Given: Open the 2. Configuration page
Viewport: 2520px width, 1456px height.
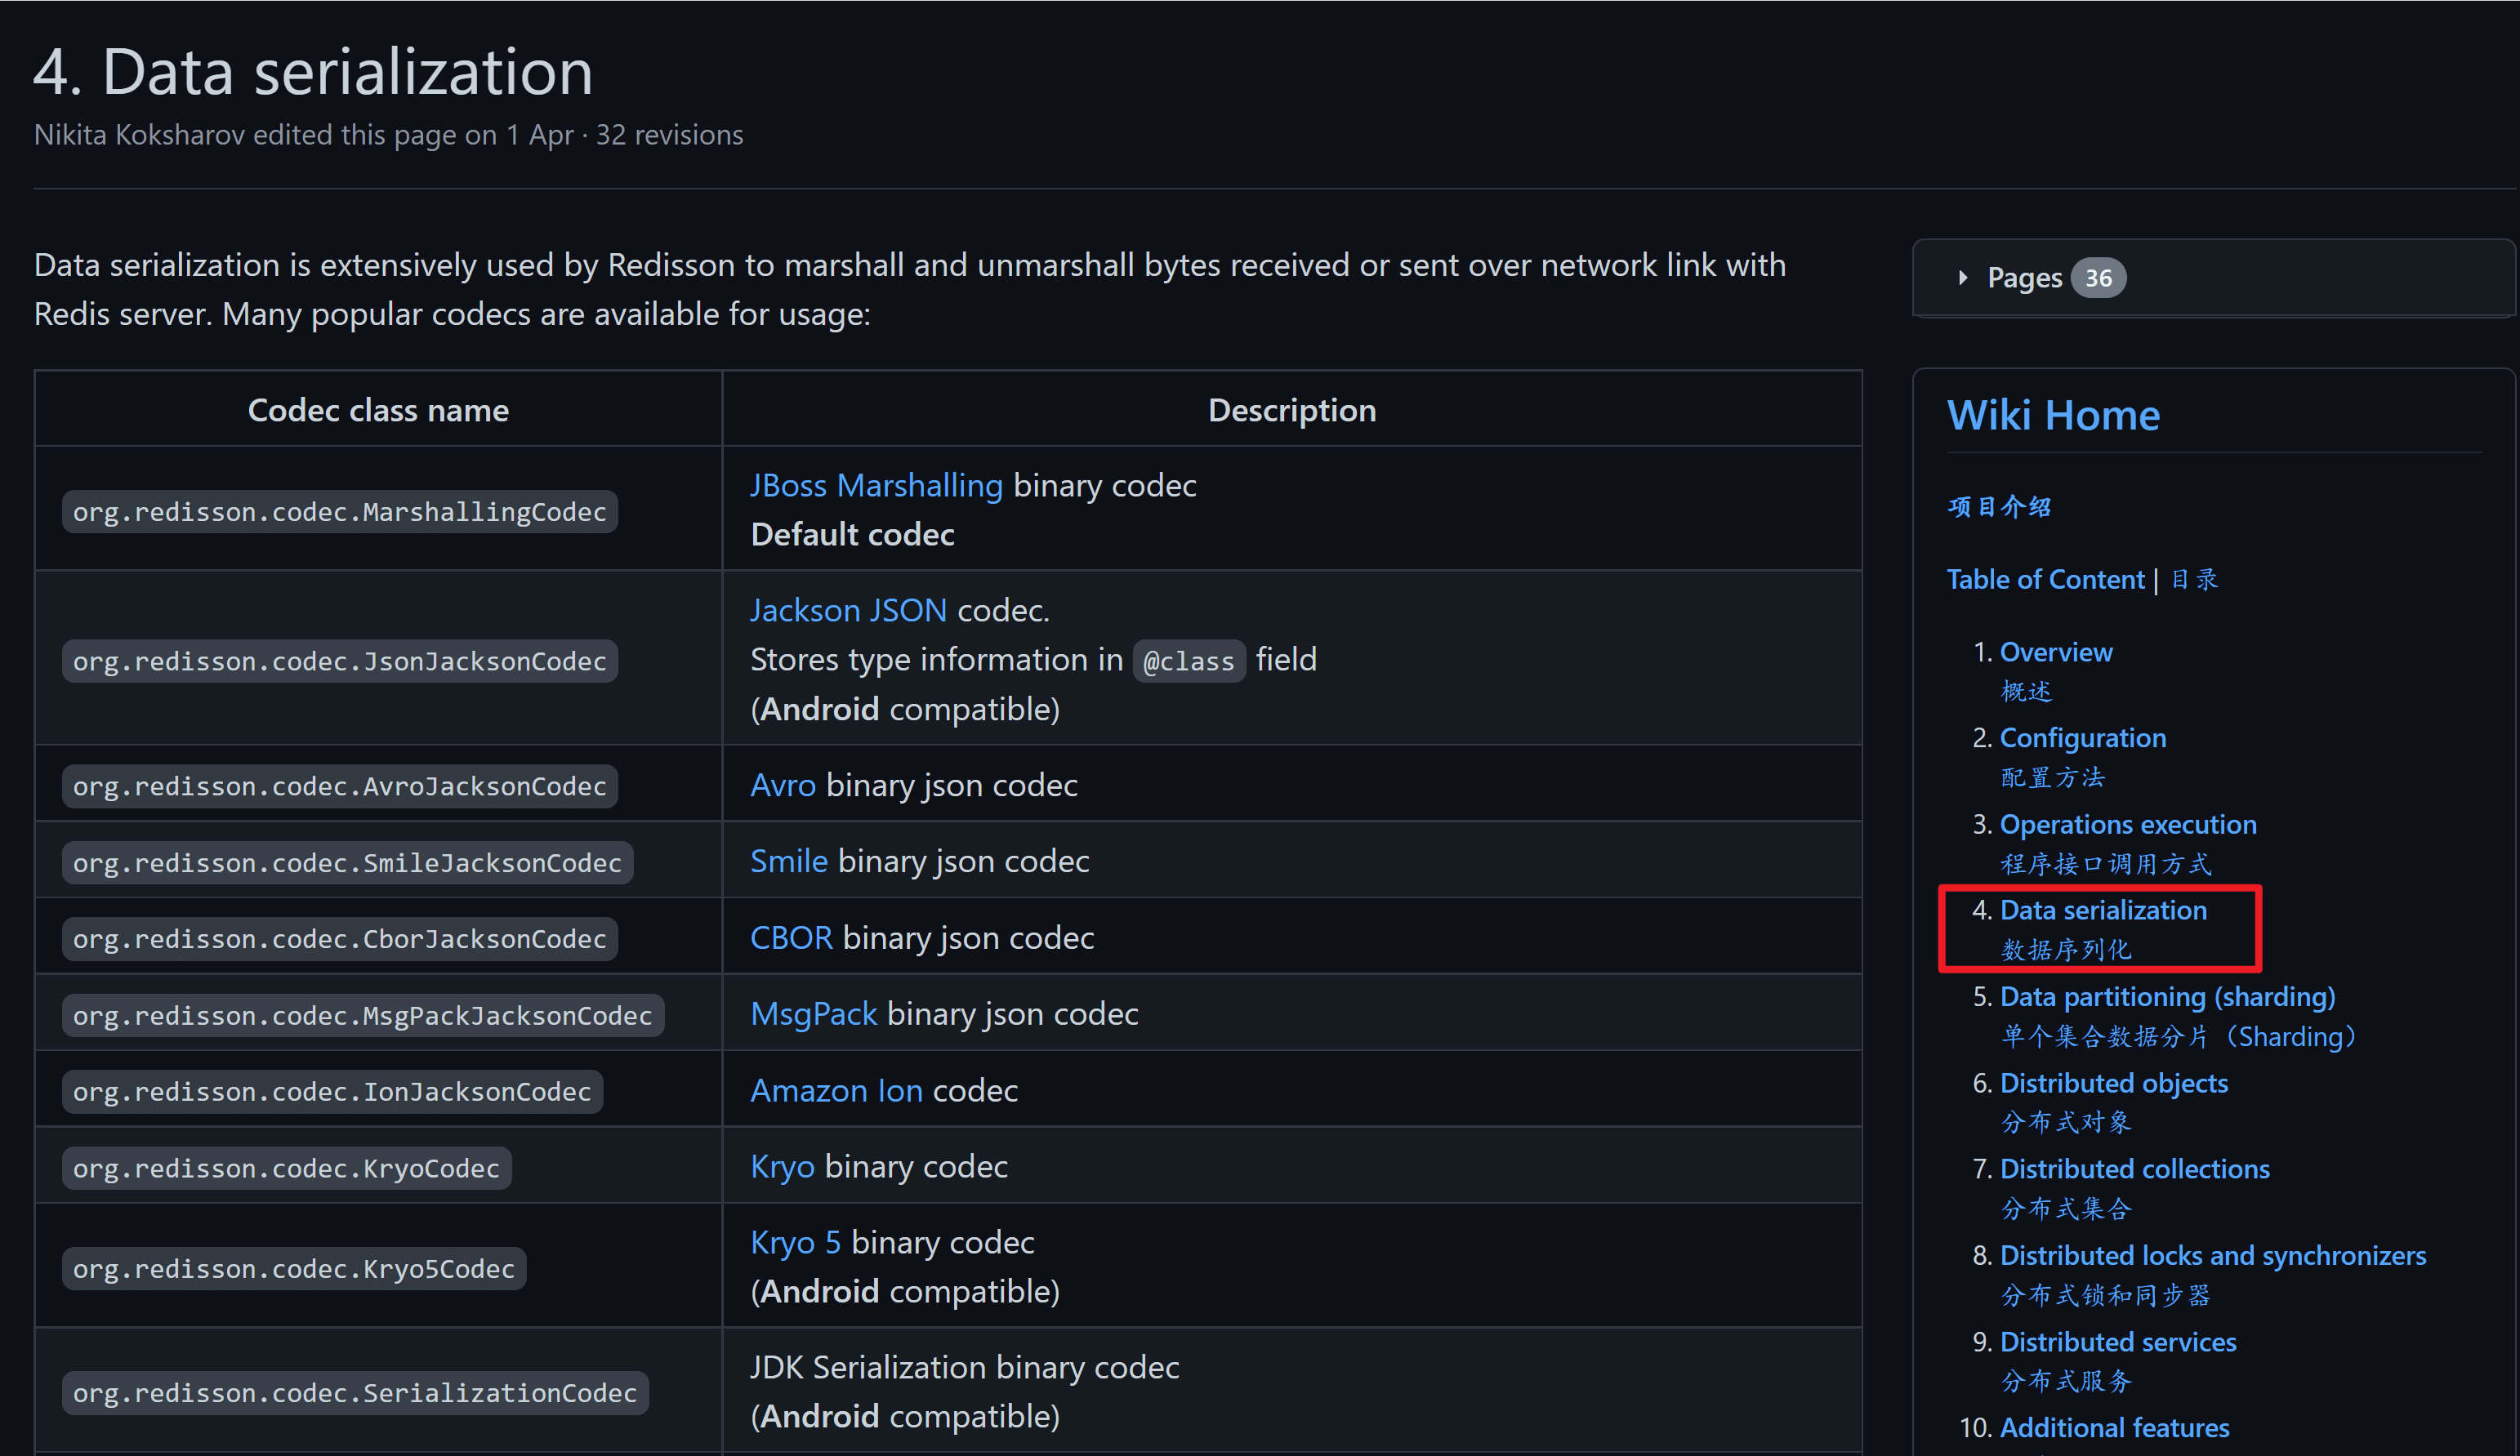Looking at the screenshot, I should point(2082,738).
